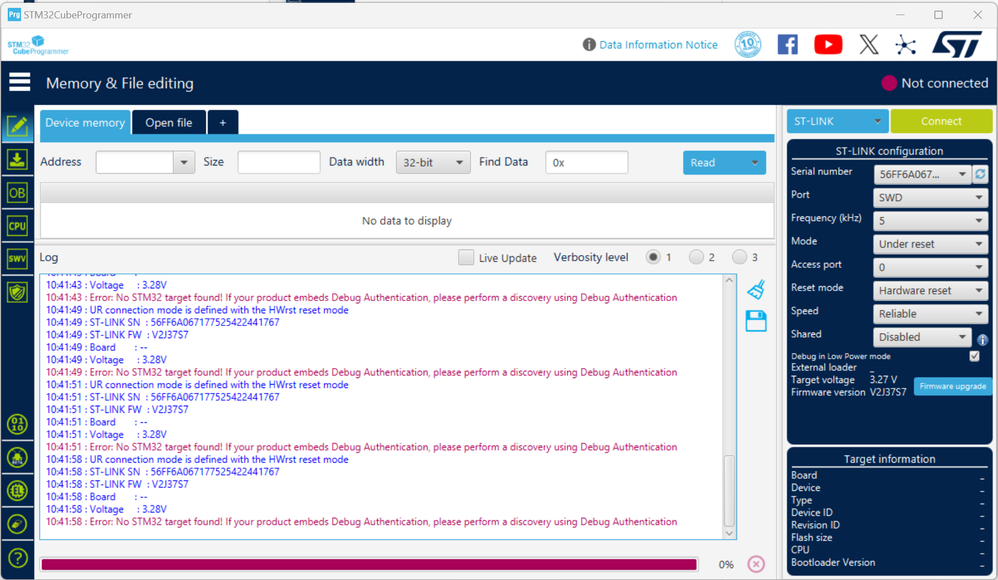Select verbosity level 1
The image size is (998, 580).
tap(653, 257)
